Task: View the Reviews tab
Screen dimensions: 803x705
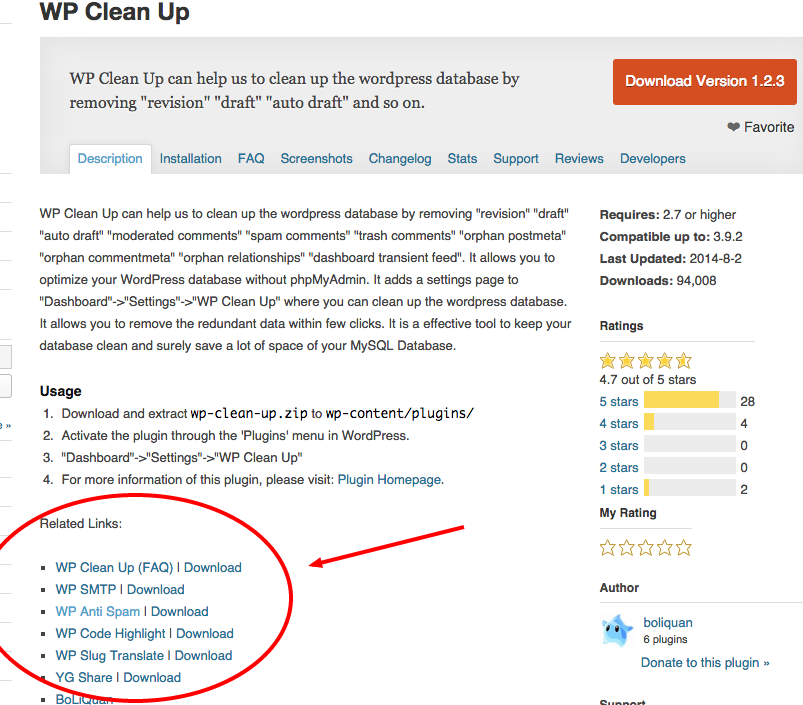Action: 579,159
